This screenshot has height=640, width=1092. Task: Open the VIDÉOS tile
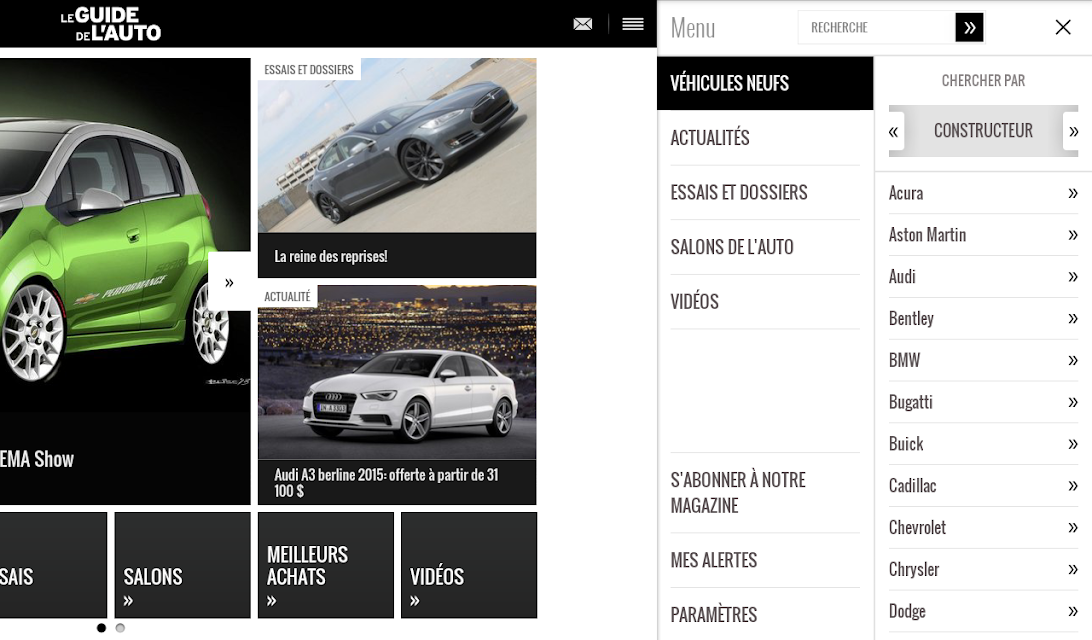469,565
